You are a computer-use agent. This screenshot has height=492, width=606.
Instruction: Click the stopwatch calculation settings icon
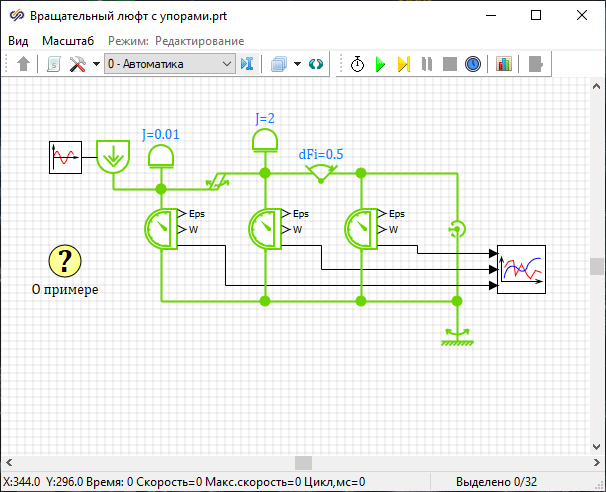click(x=357, y=64)
